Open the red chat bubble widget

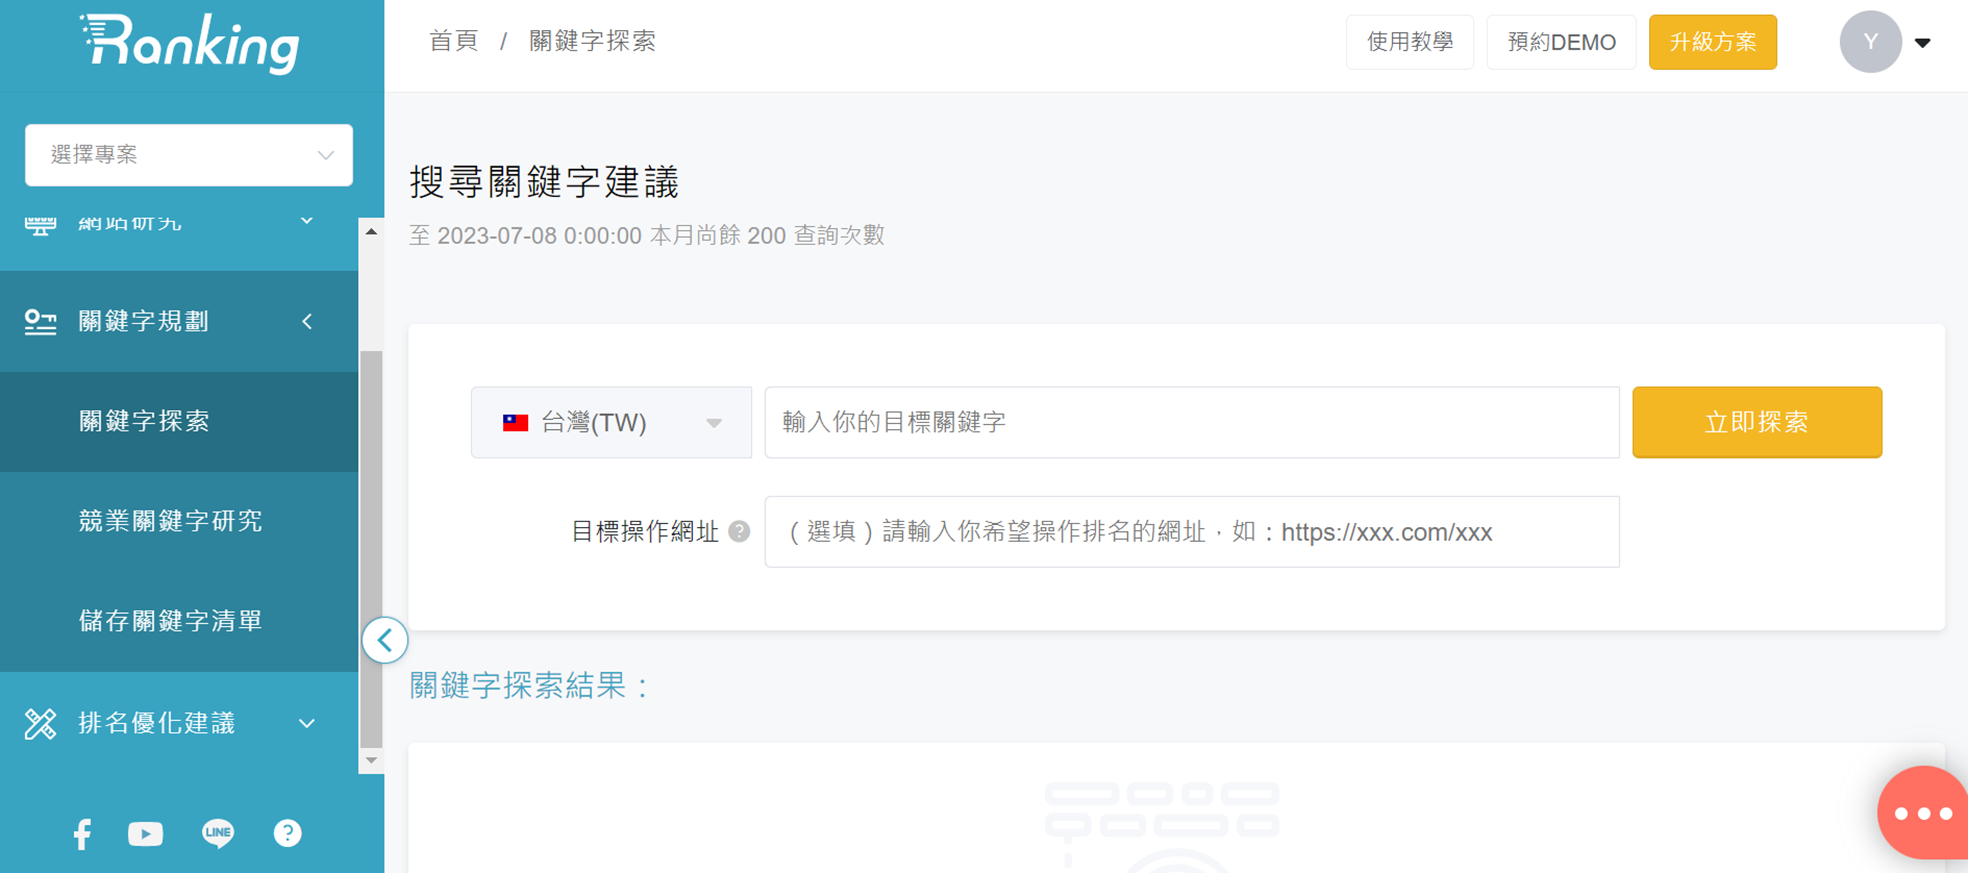pyautogui.click(x=1921, y=813)
